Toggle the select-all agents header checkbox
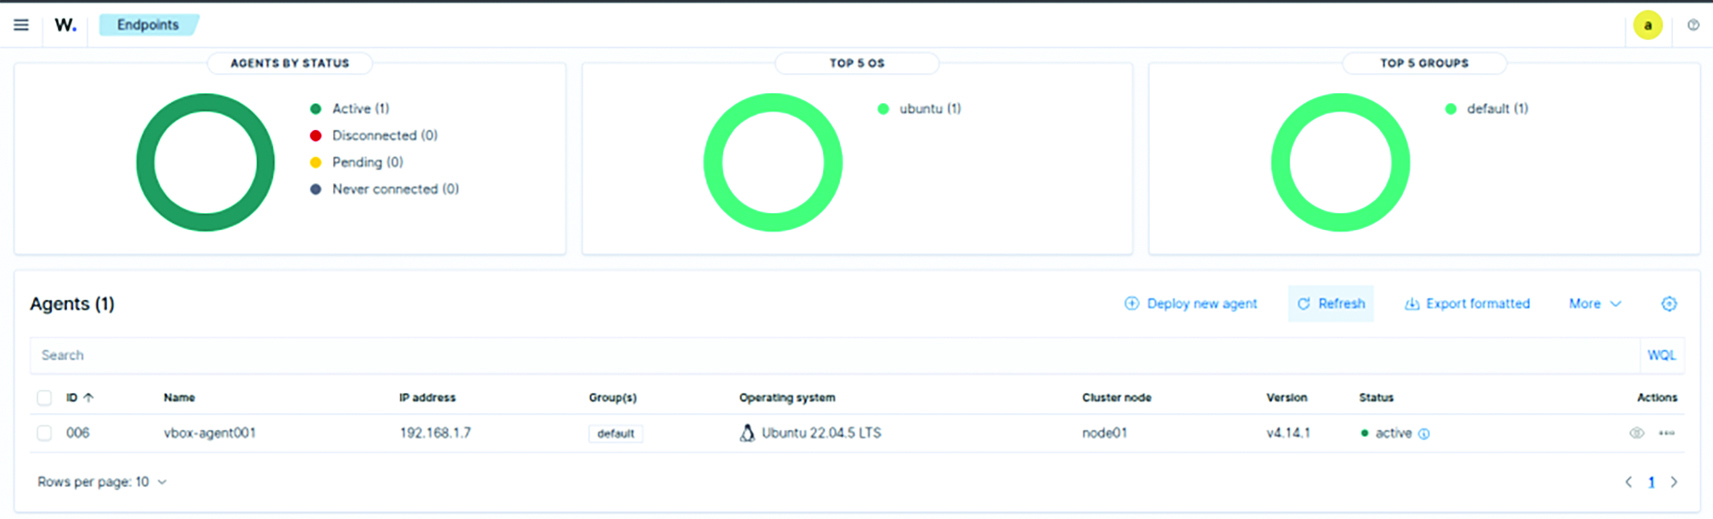 [x=44, y=398]
